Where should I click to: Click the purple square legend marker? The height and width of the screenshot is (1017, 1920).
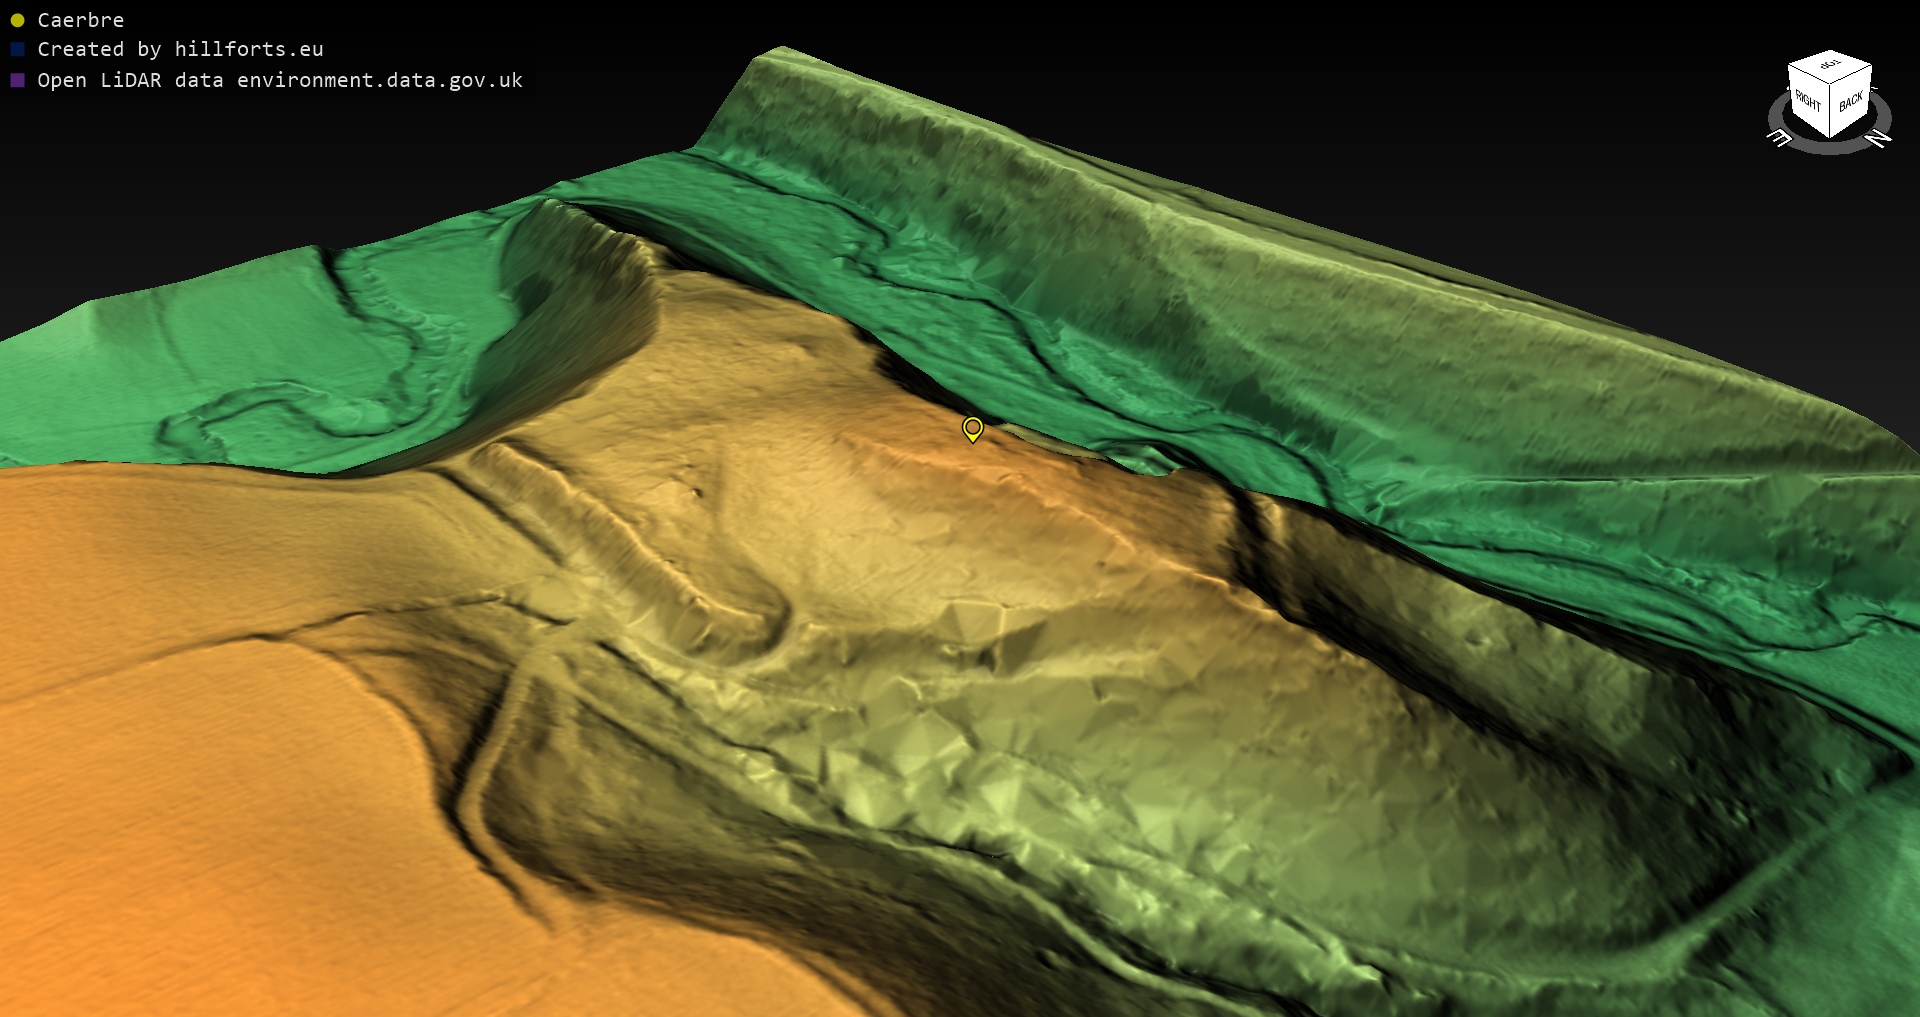[17, 80]
